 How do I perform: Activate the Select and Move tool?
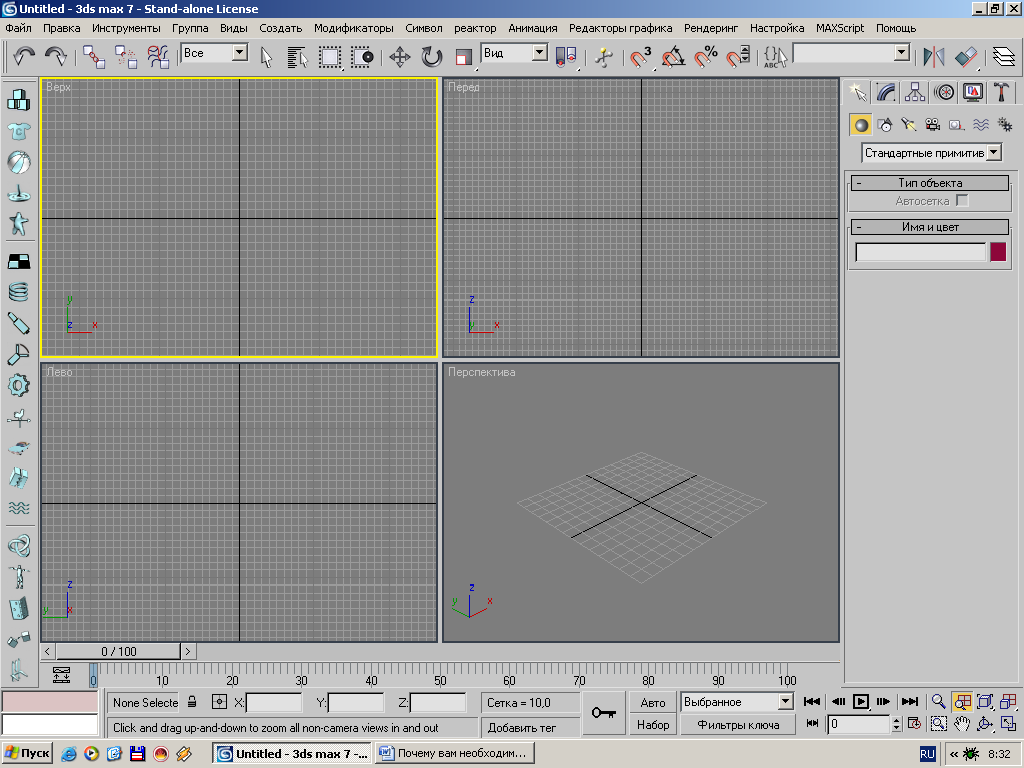400,56
